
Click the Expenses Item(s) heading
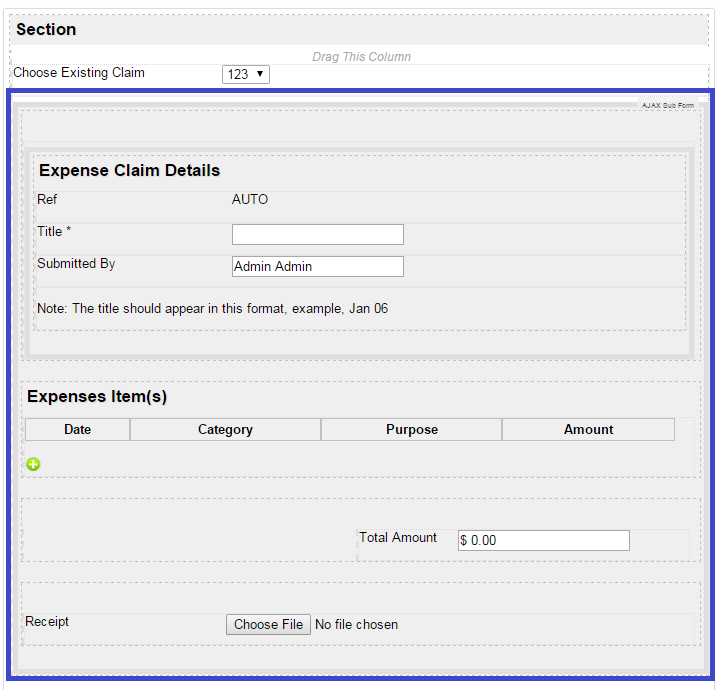click(x=97, y=397)
